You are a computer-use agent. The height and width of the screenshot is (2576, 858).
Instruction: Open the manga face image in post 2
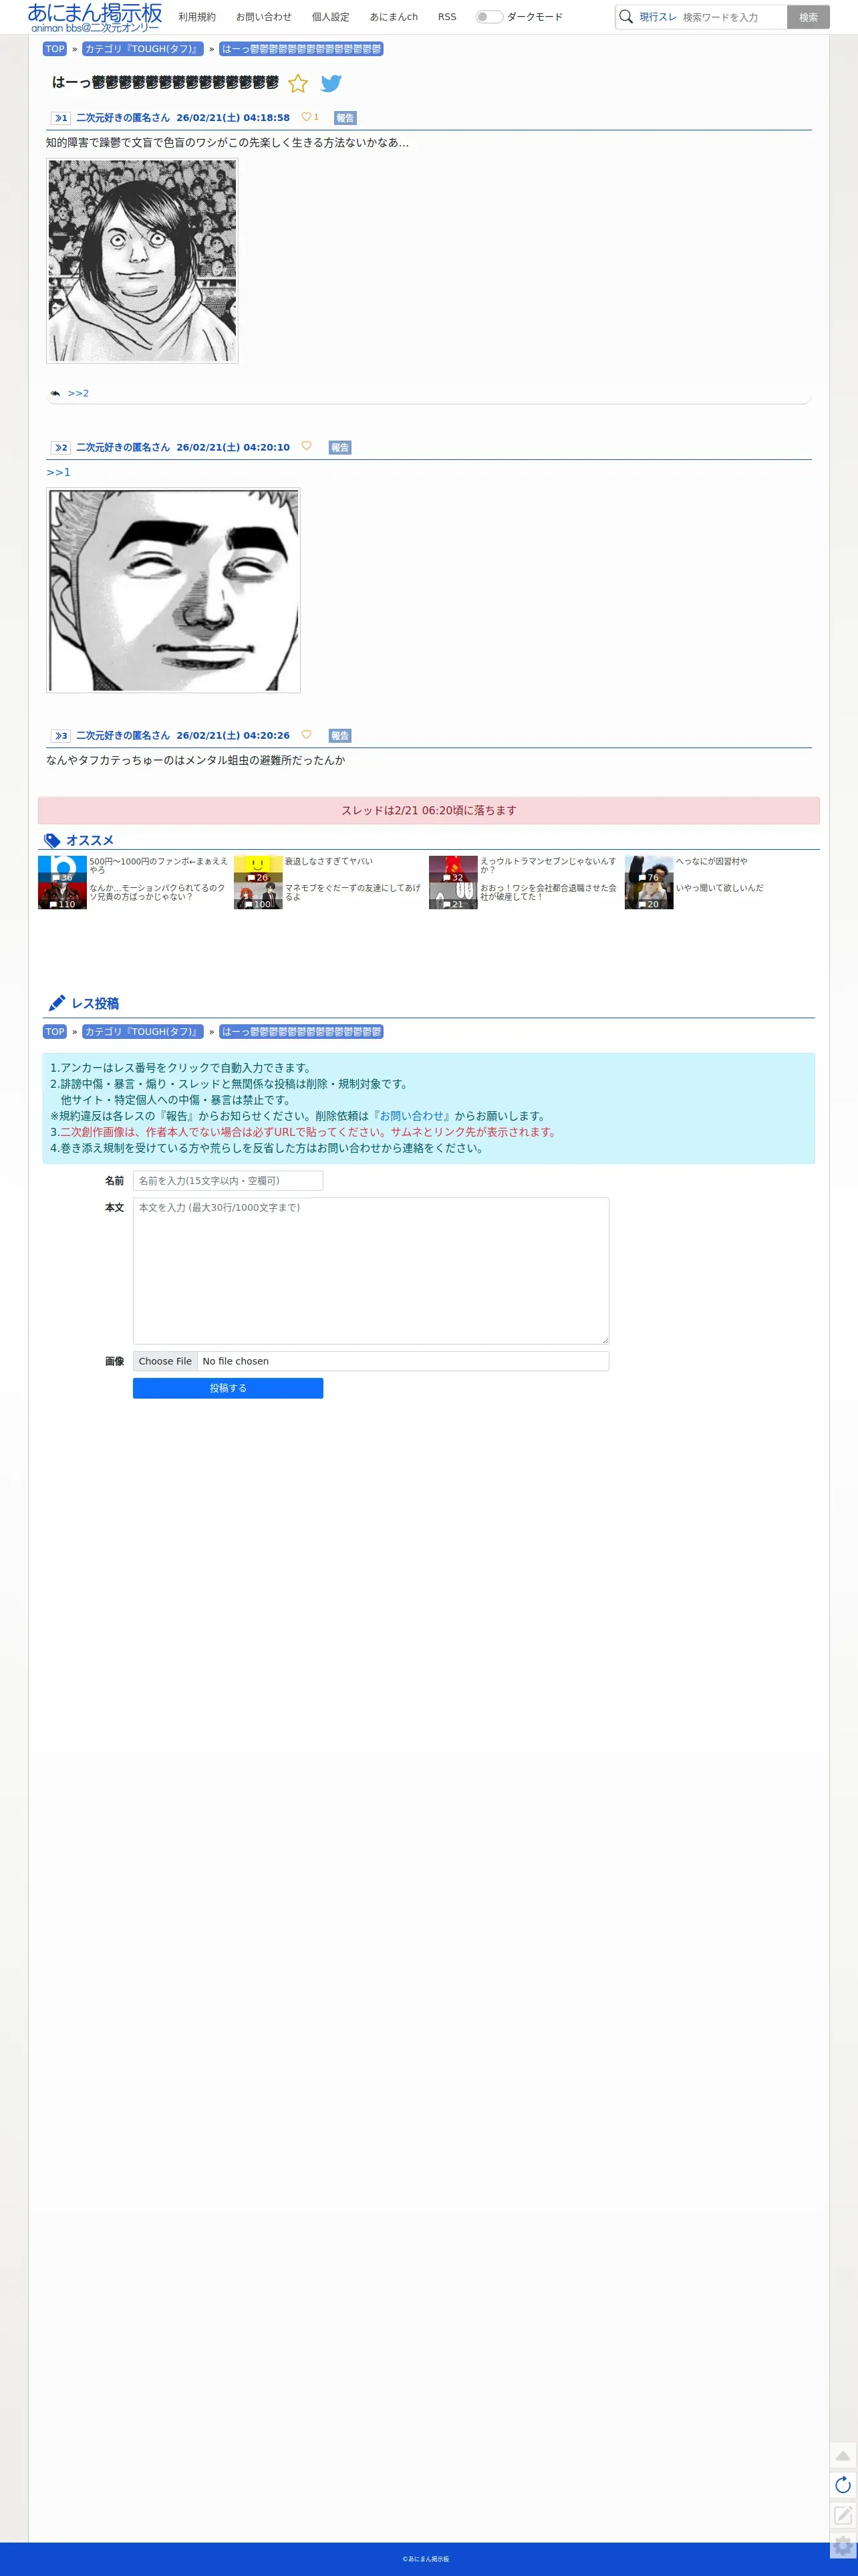pyautogui.click(x=173, y=590)
